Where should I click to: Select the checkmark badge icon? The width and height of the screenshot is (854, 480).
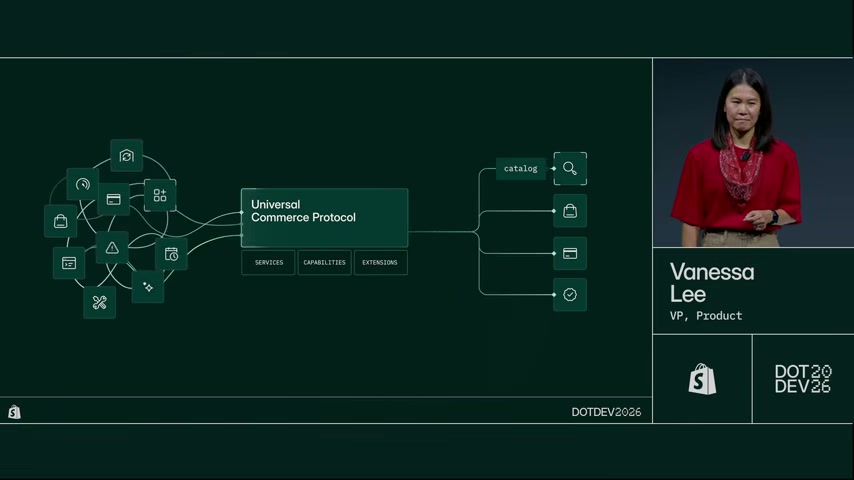(x=570, y=295)
